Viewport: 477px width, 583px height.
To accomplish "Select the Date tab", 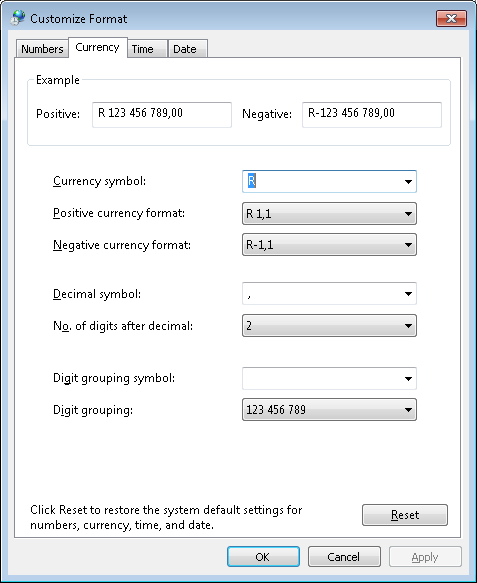I will click(188, 49).
